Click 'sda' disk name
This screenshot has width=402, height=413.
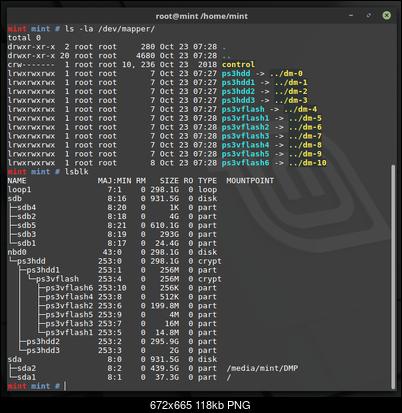pyautogui.click(x=14, y=359)
